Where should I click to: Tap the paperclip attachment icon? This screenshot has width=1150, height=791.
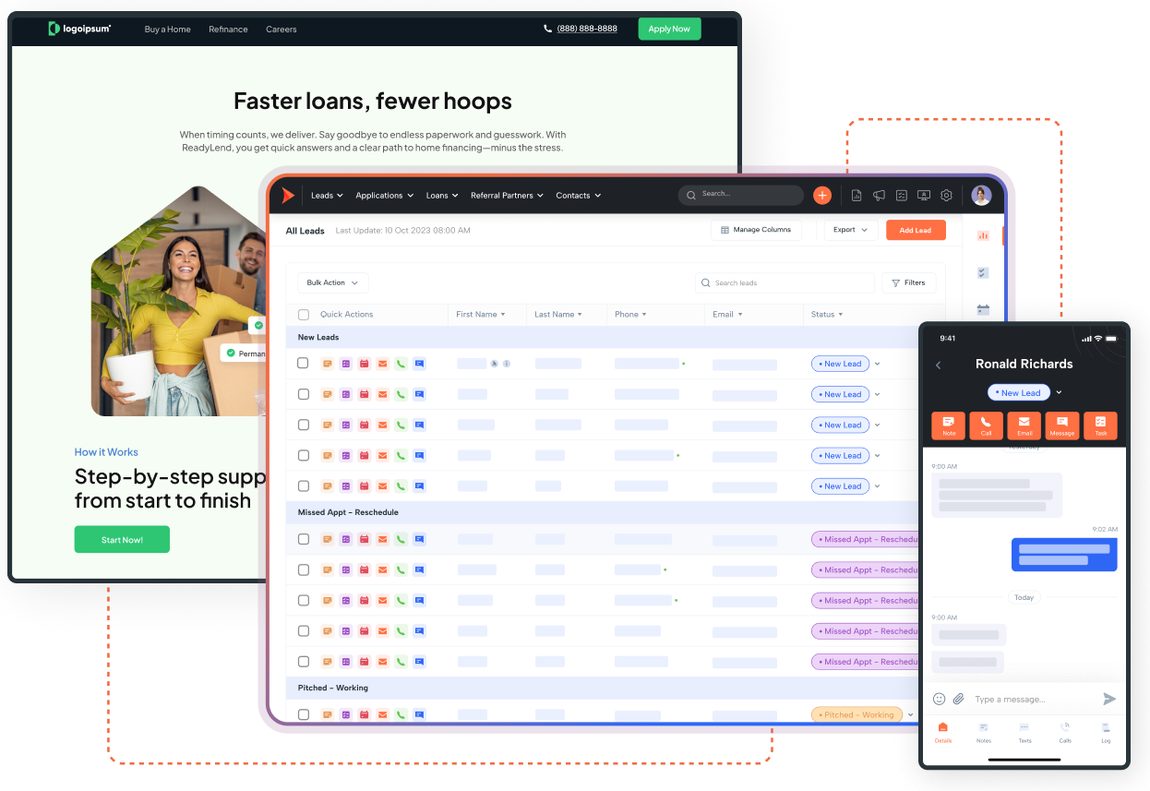959,699
